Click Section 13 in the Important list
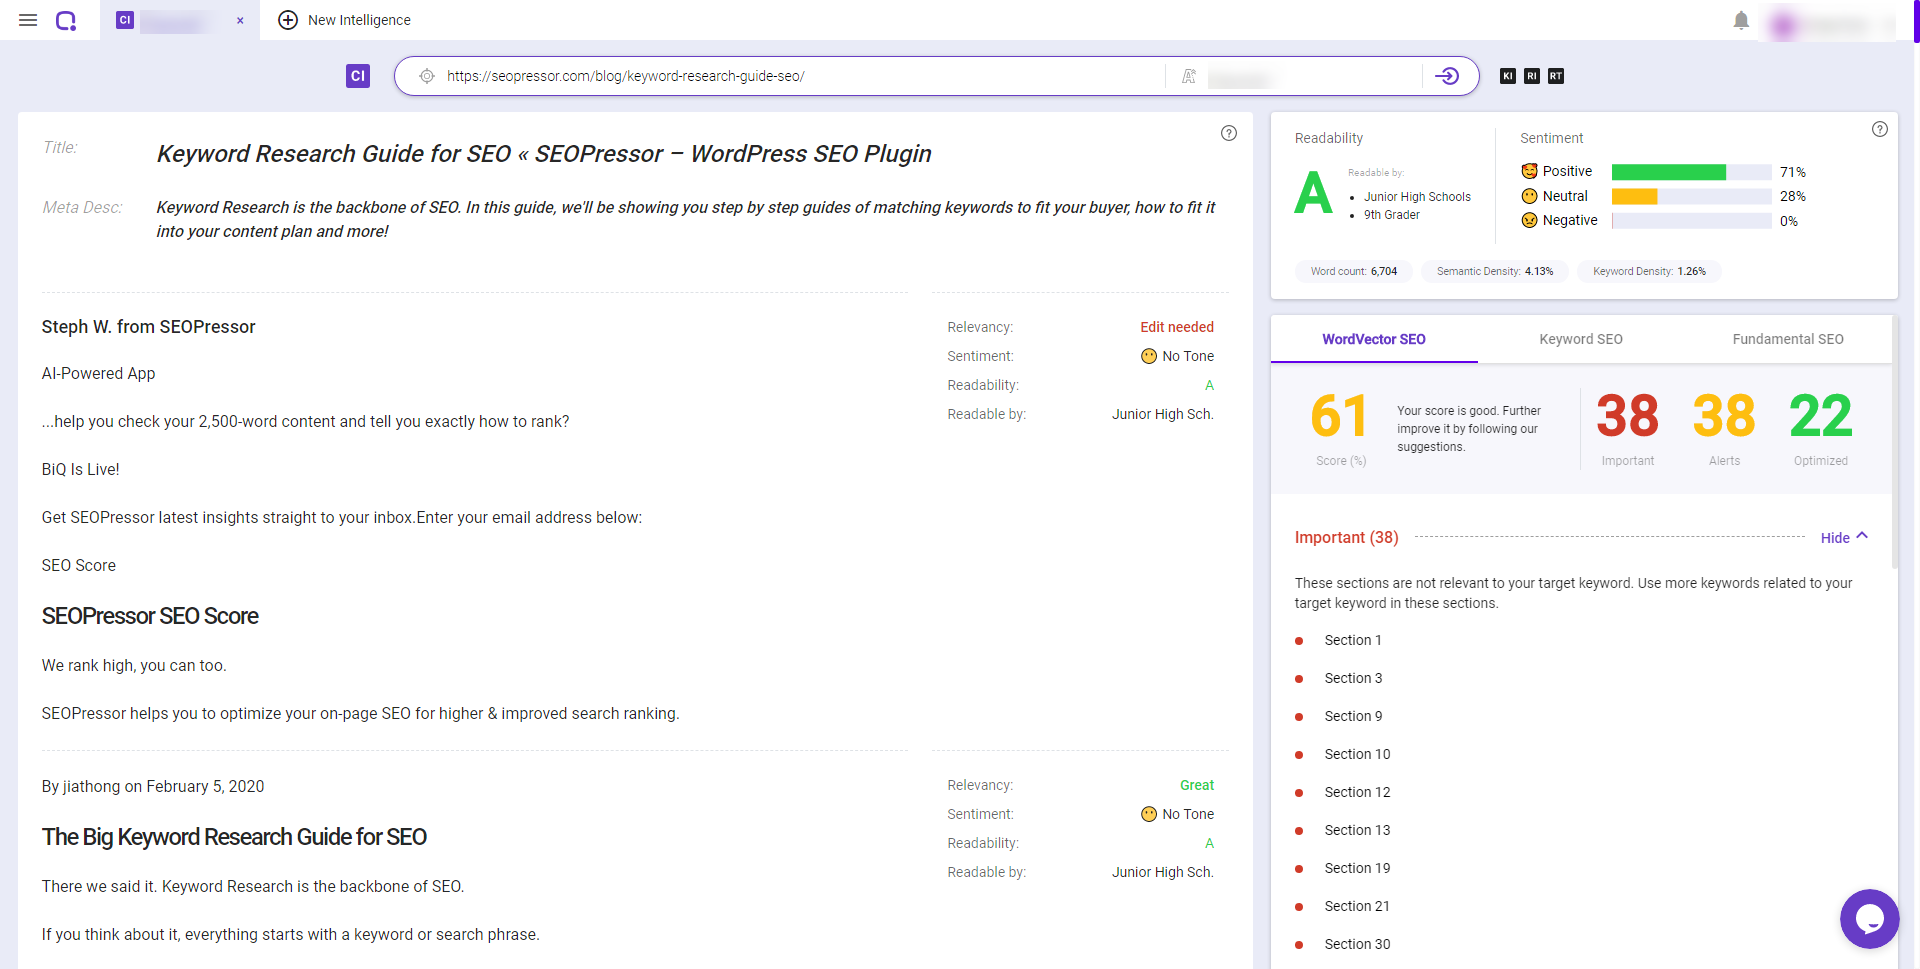The image size is (1920, 969). coord(1357,830)
